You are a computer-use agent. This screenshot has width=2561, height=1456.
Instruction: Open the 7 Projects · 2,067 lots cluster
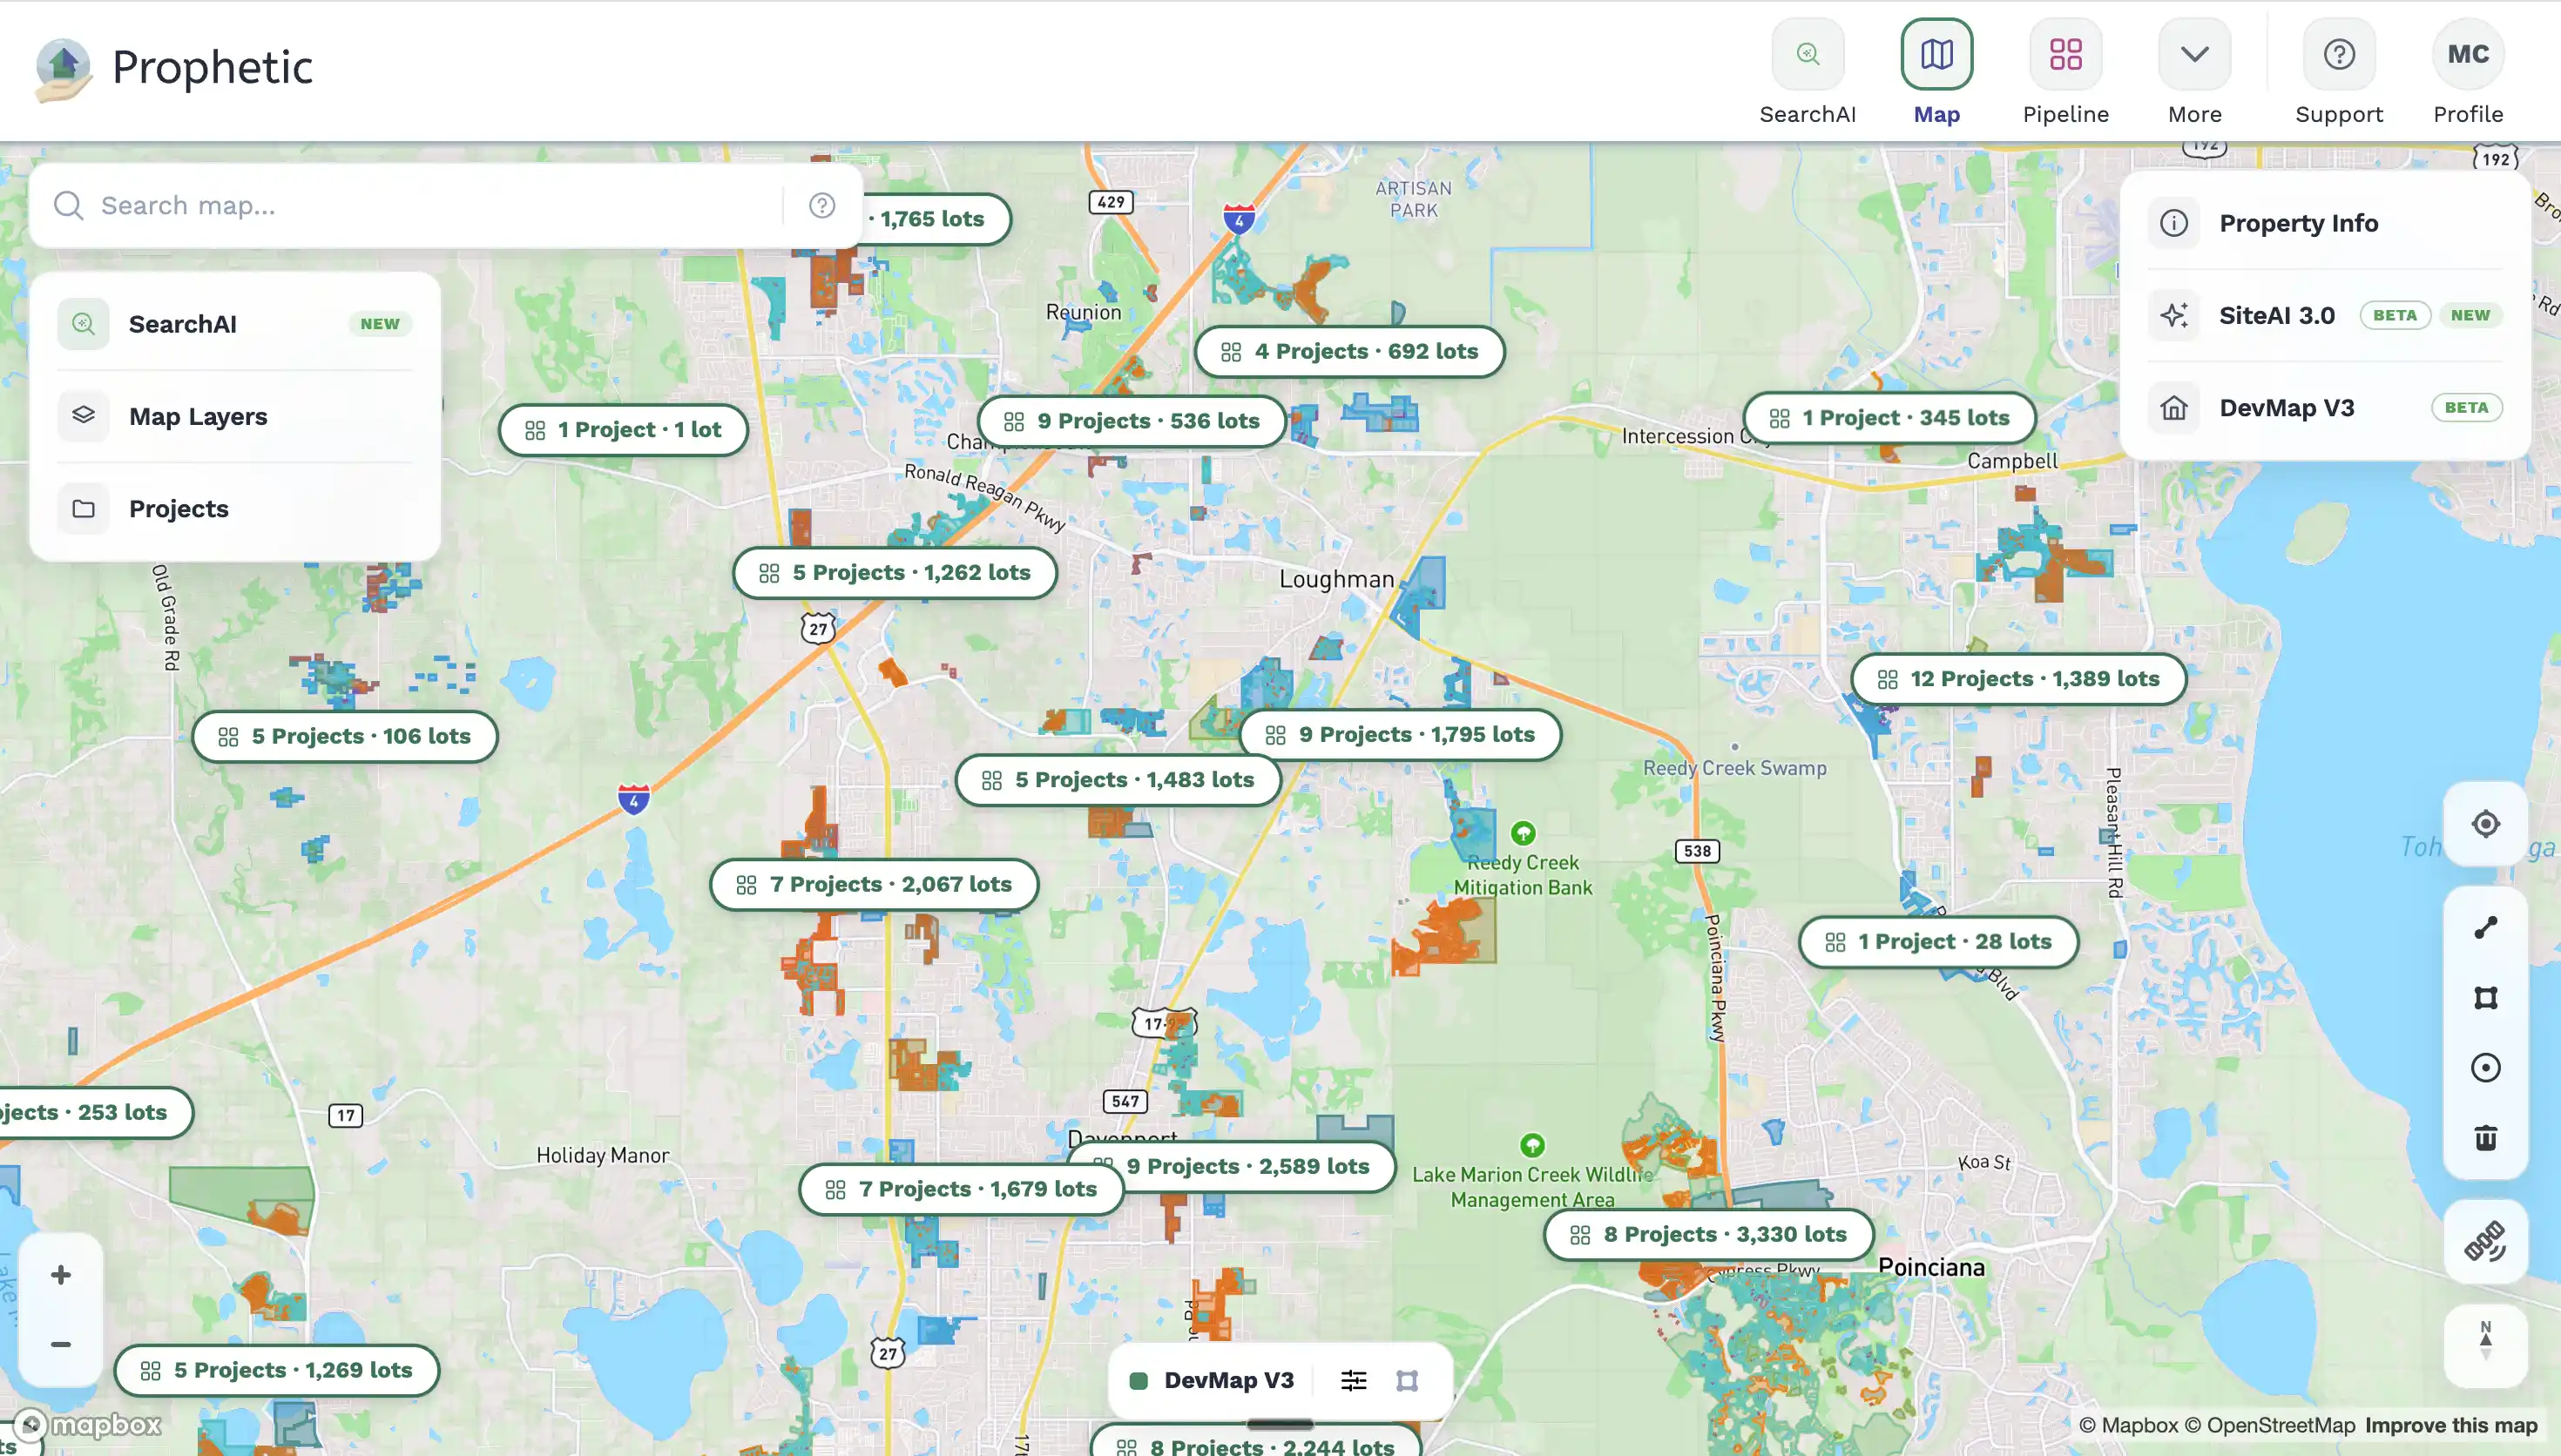tap(874, 885)
